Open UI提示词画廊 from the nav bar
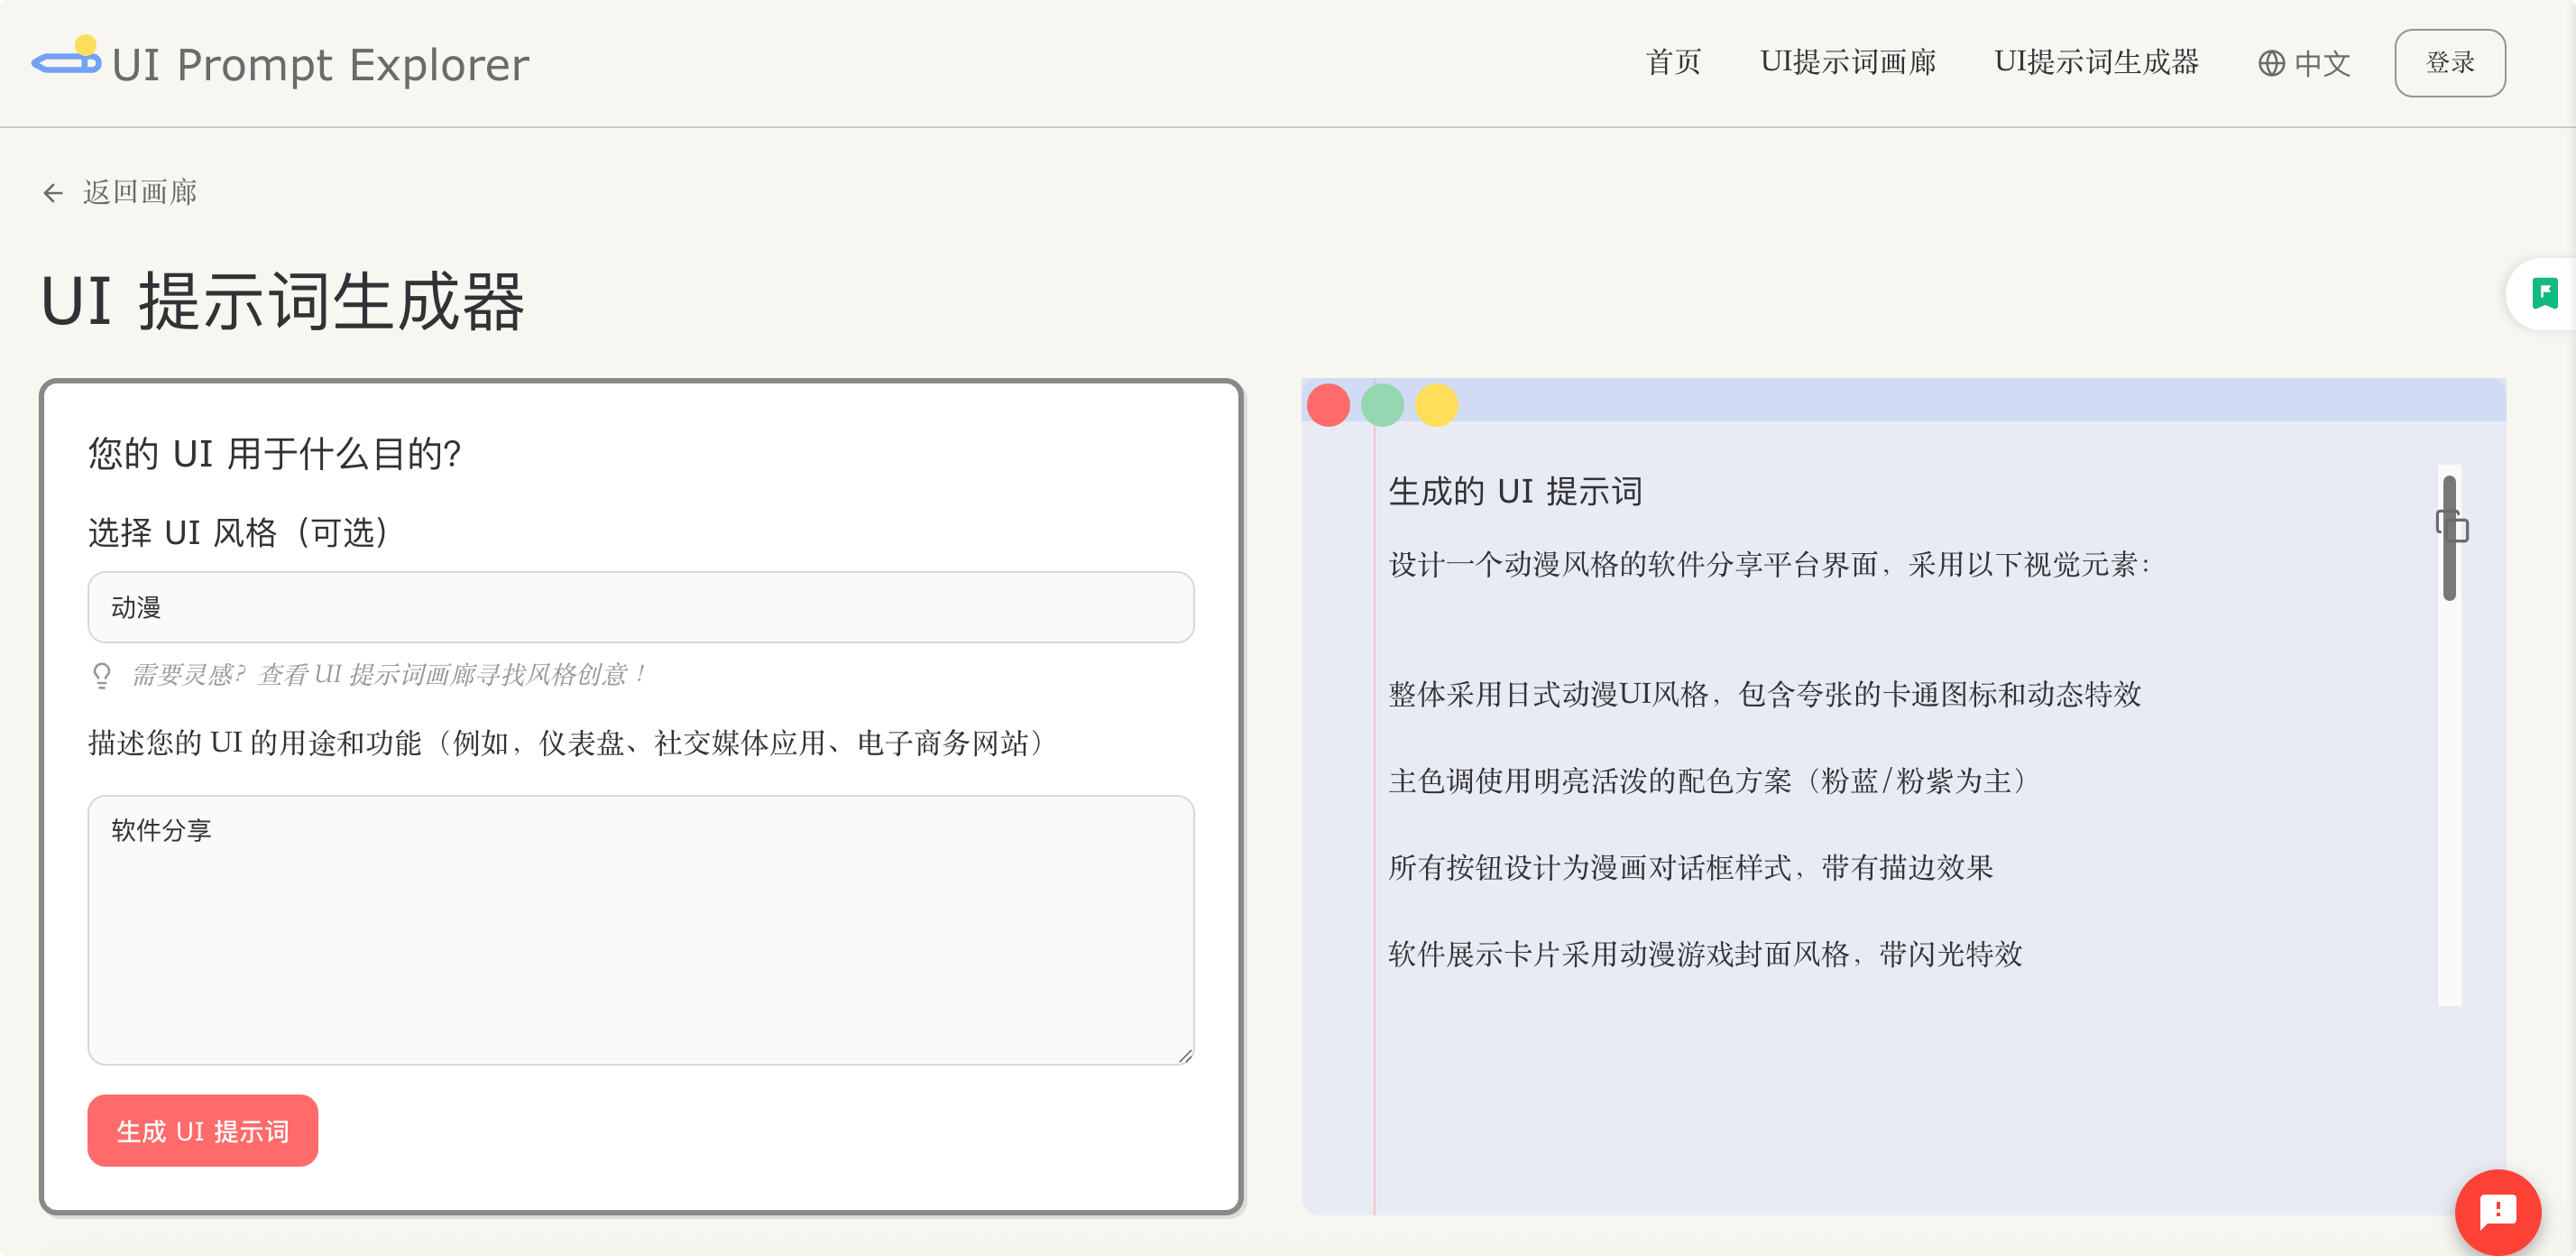The image size is (2576, 1256). pos(1847,62)
